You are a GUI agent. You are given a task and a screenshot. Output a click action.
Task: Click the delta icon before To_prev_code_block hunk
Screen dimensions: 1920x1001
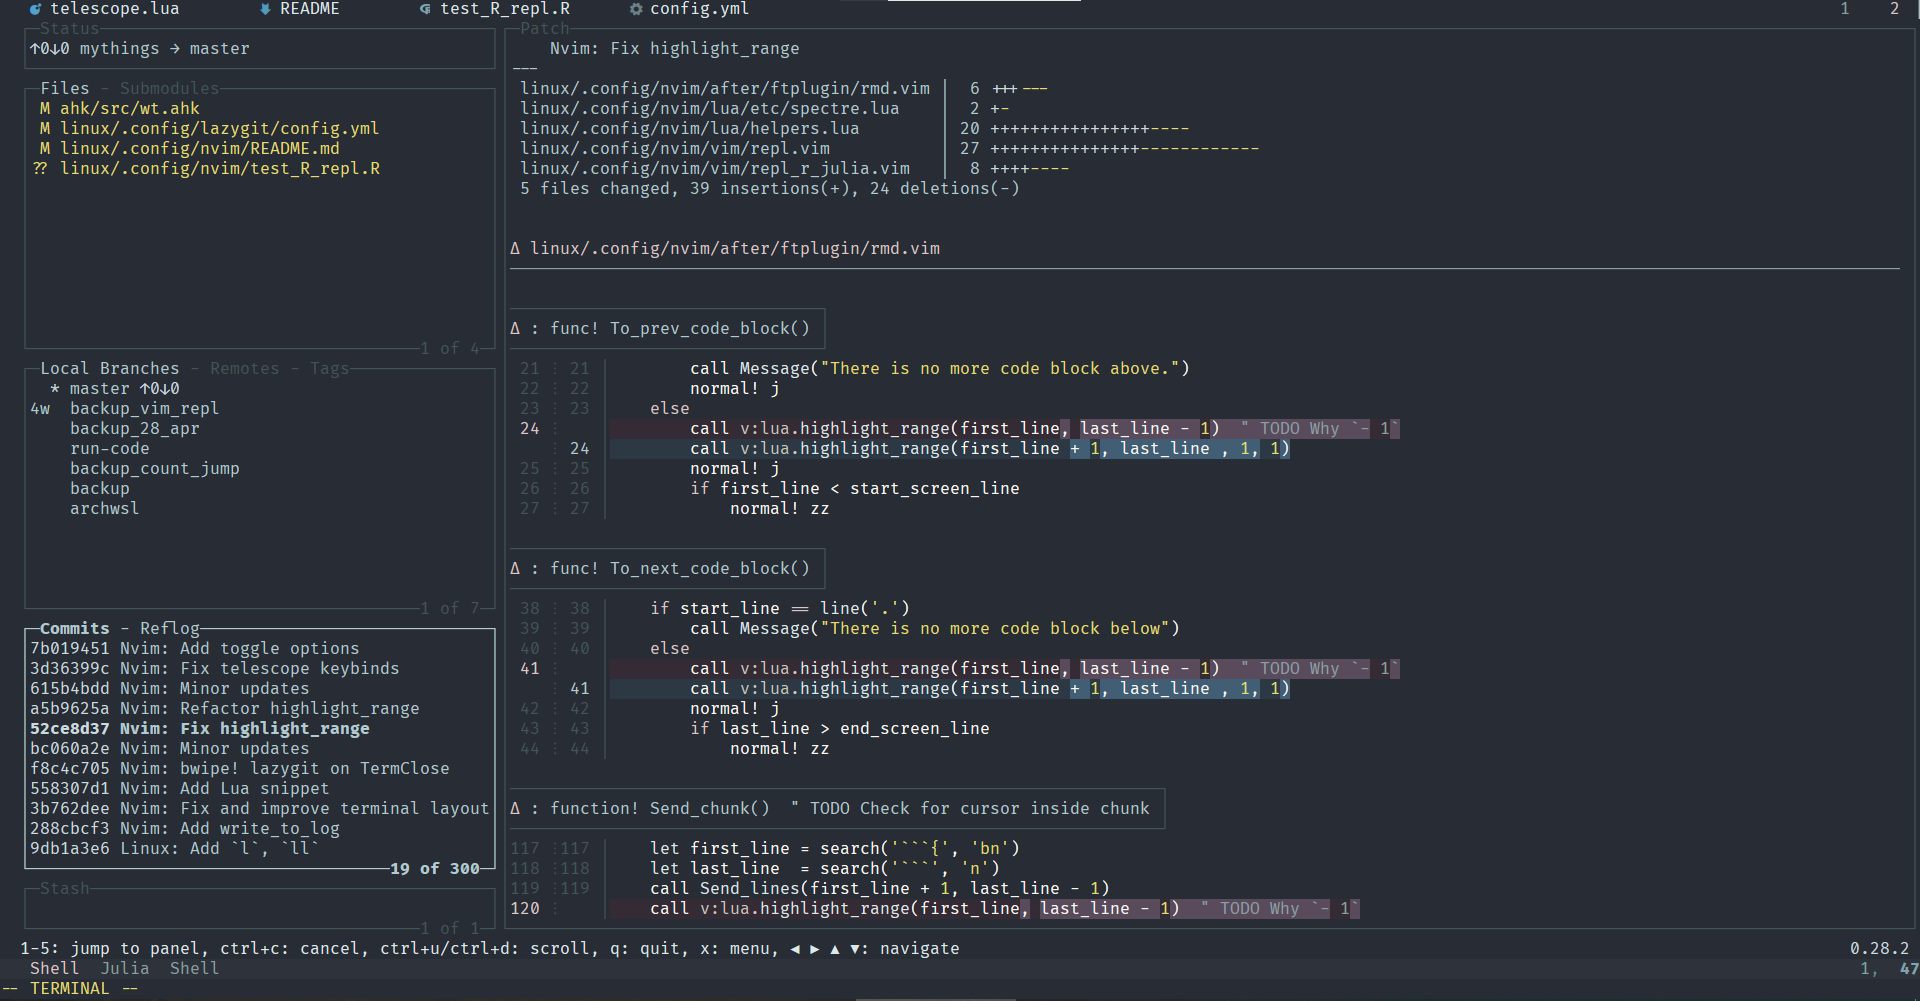coord(515,328)
